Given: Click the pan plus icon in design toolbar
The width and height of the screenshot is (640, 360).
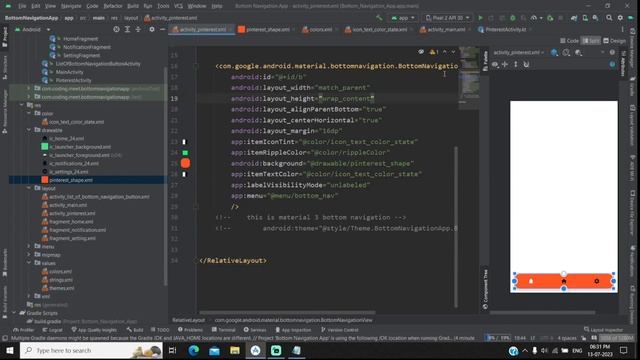Looking at the screenshot, I should click(505, 64).
